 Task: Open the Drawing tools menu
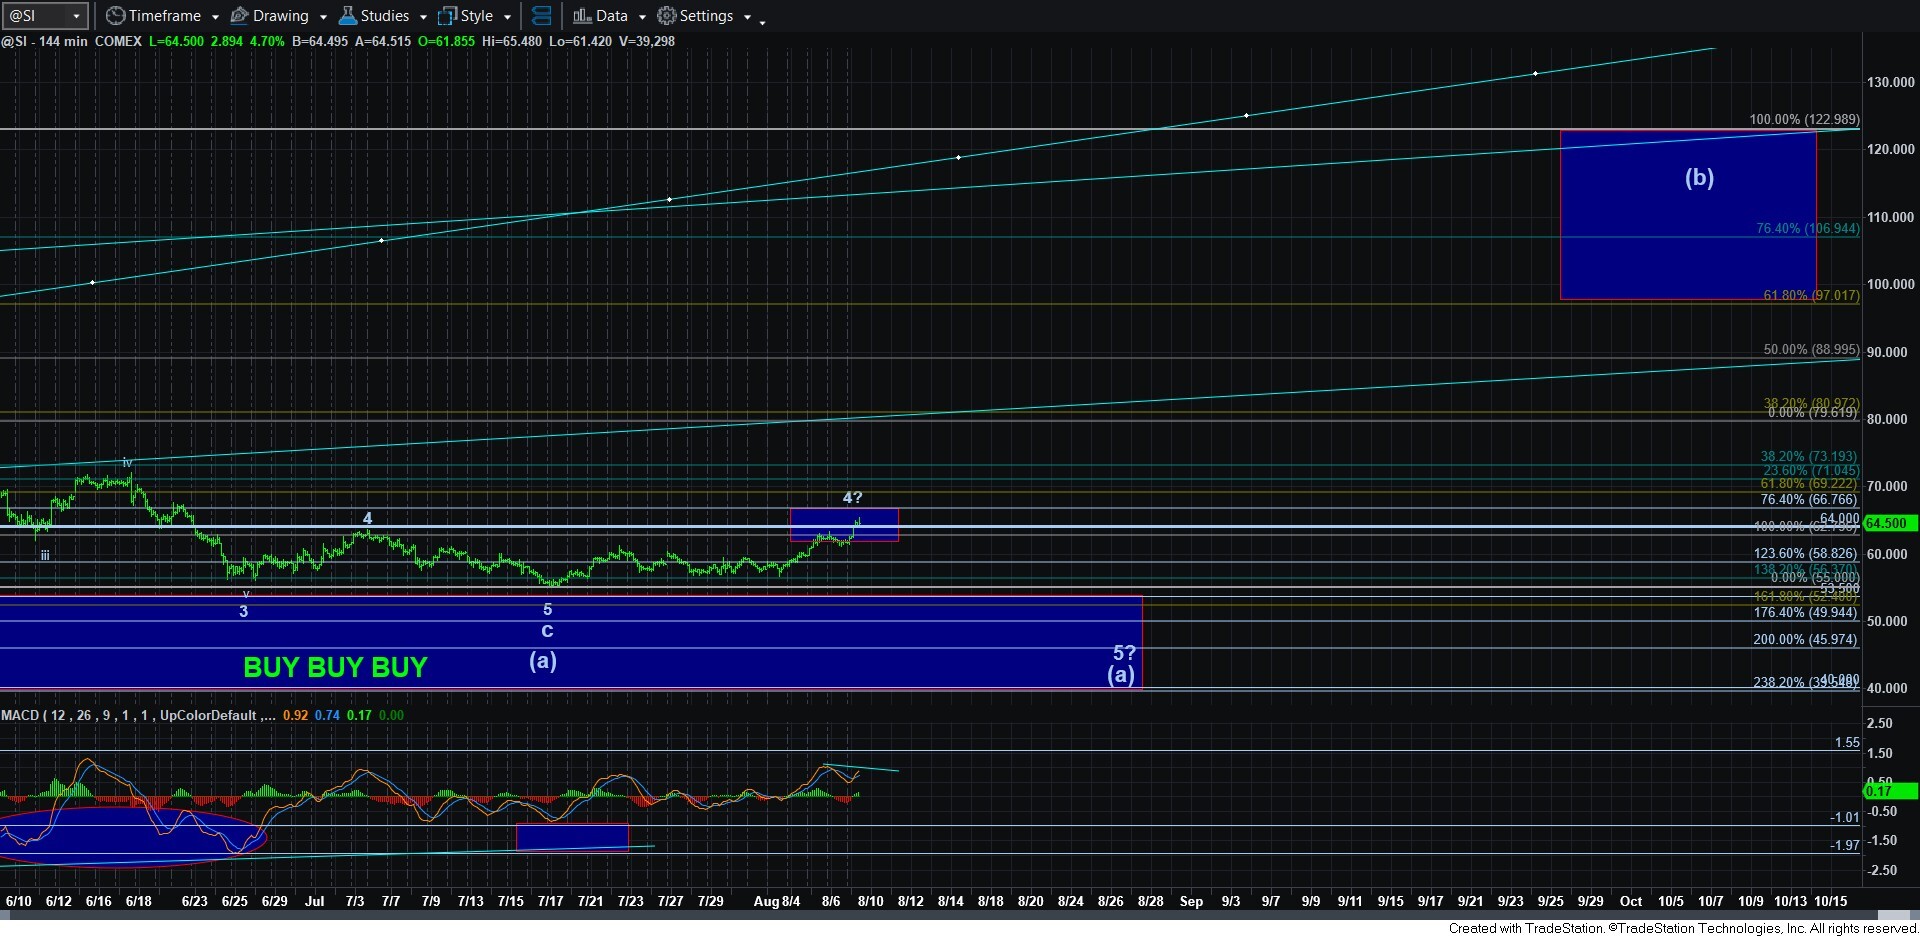coord(269,16)
